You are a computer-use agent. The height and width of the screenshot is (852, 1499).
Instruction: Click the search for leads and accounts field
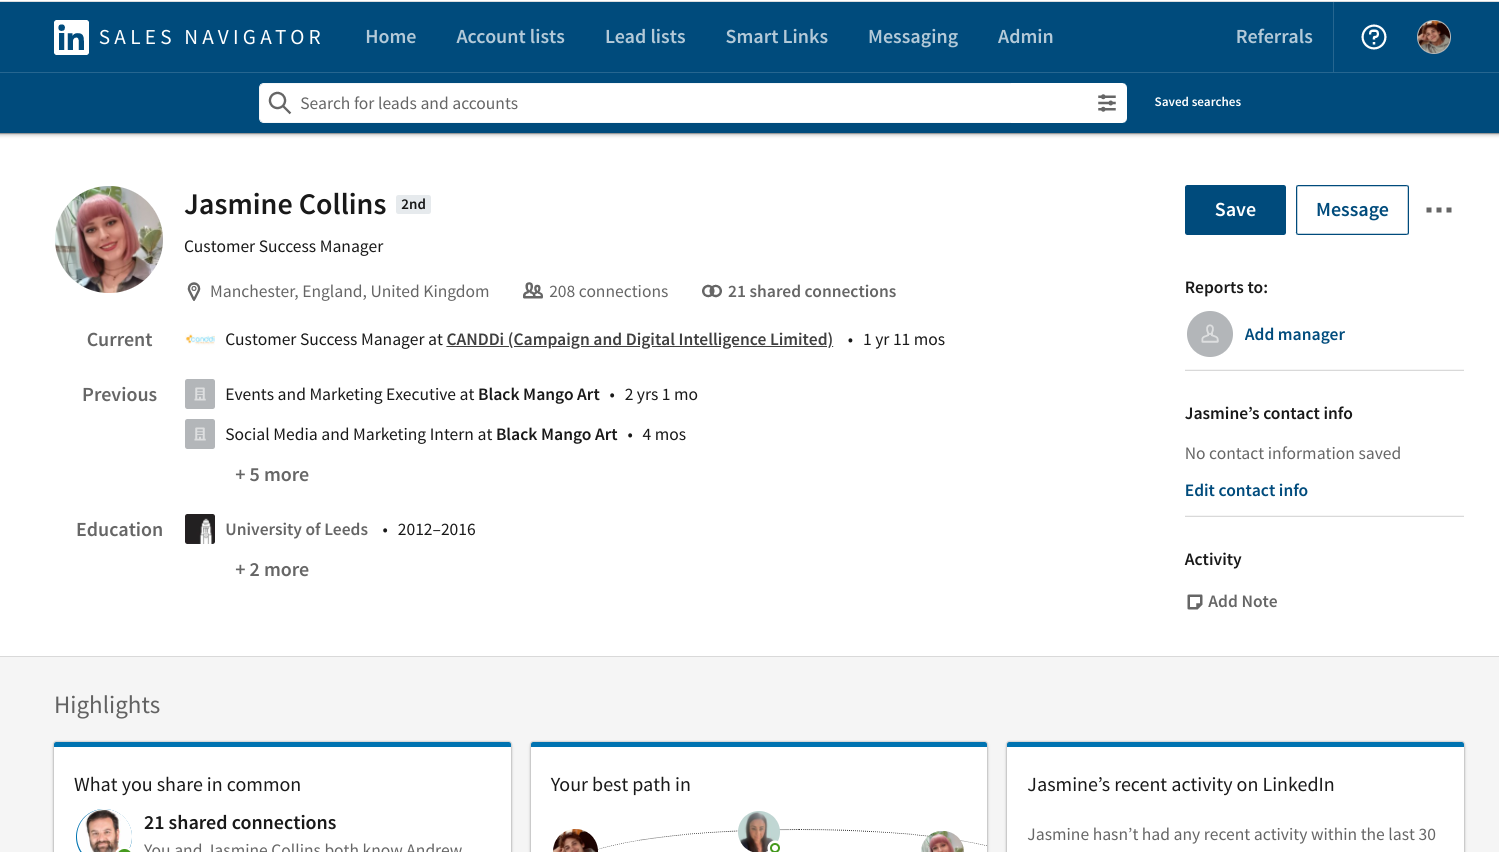click(693, 103)
